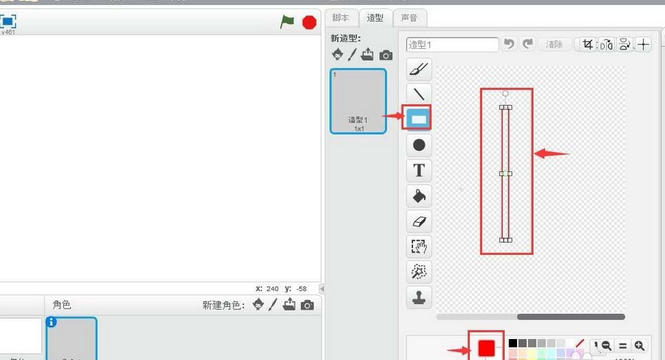Select the Ellipse tool
The height and width of the screenshot is (360, 665).
click(x=419, y=145)
